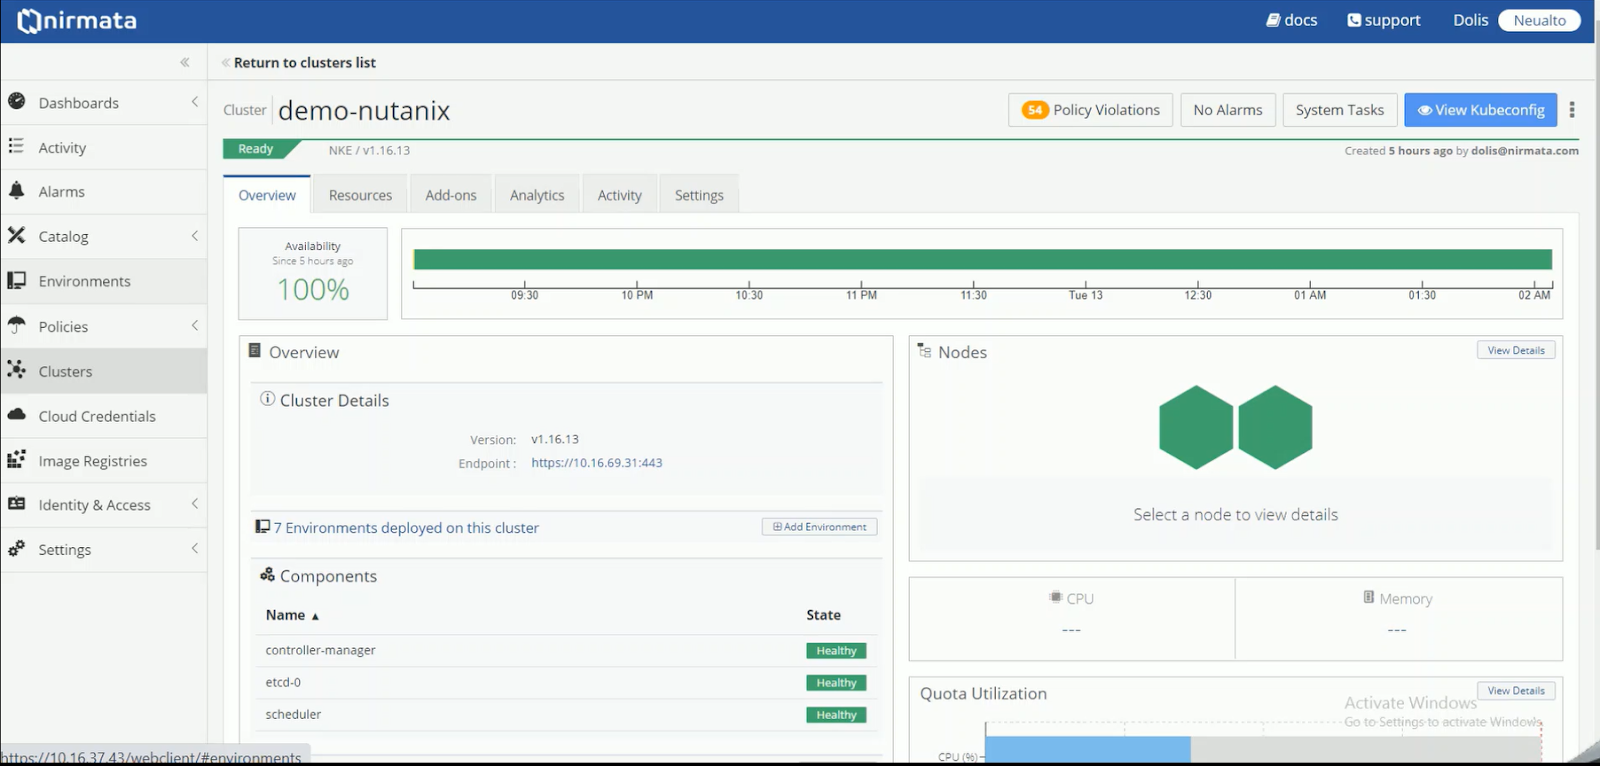Viewport: 1600px width, 766px height.
Task: Open the Neualto account dropdown
Action: point(1539,20)
